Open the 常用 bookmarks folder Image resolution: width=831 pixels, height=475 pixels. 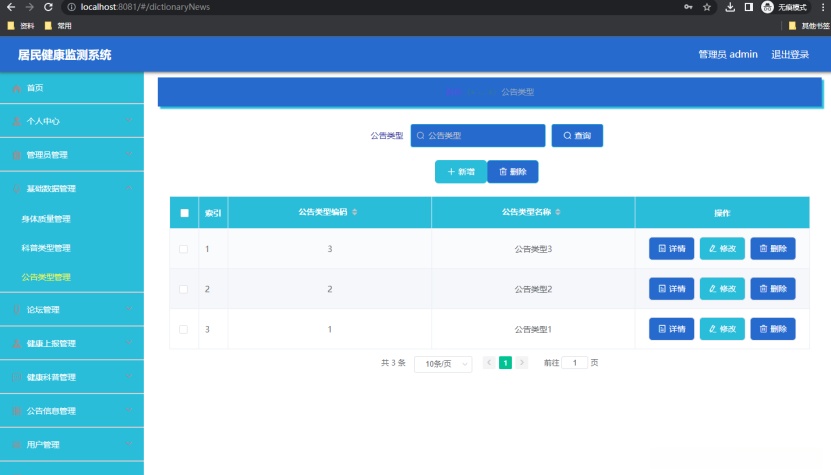pyautogui.click(x=58, y=25)
